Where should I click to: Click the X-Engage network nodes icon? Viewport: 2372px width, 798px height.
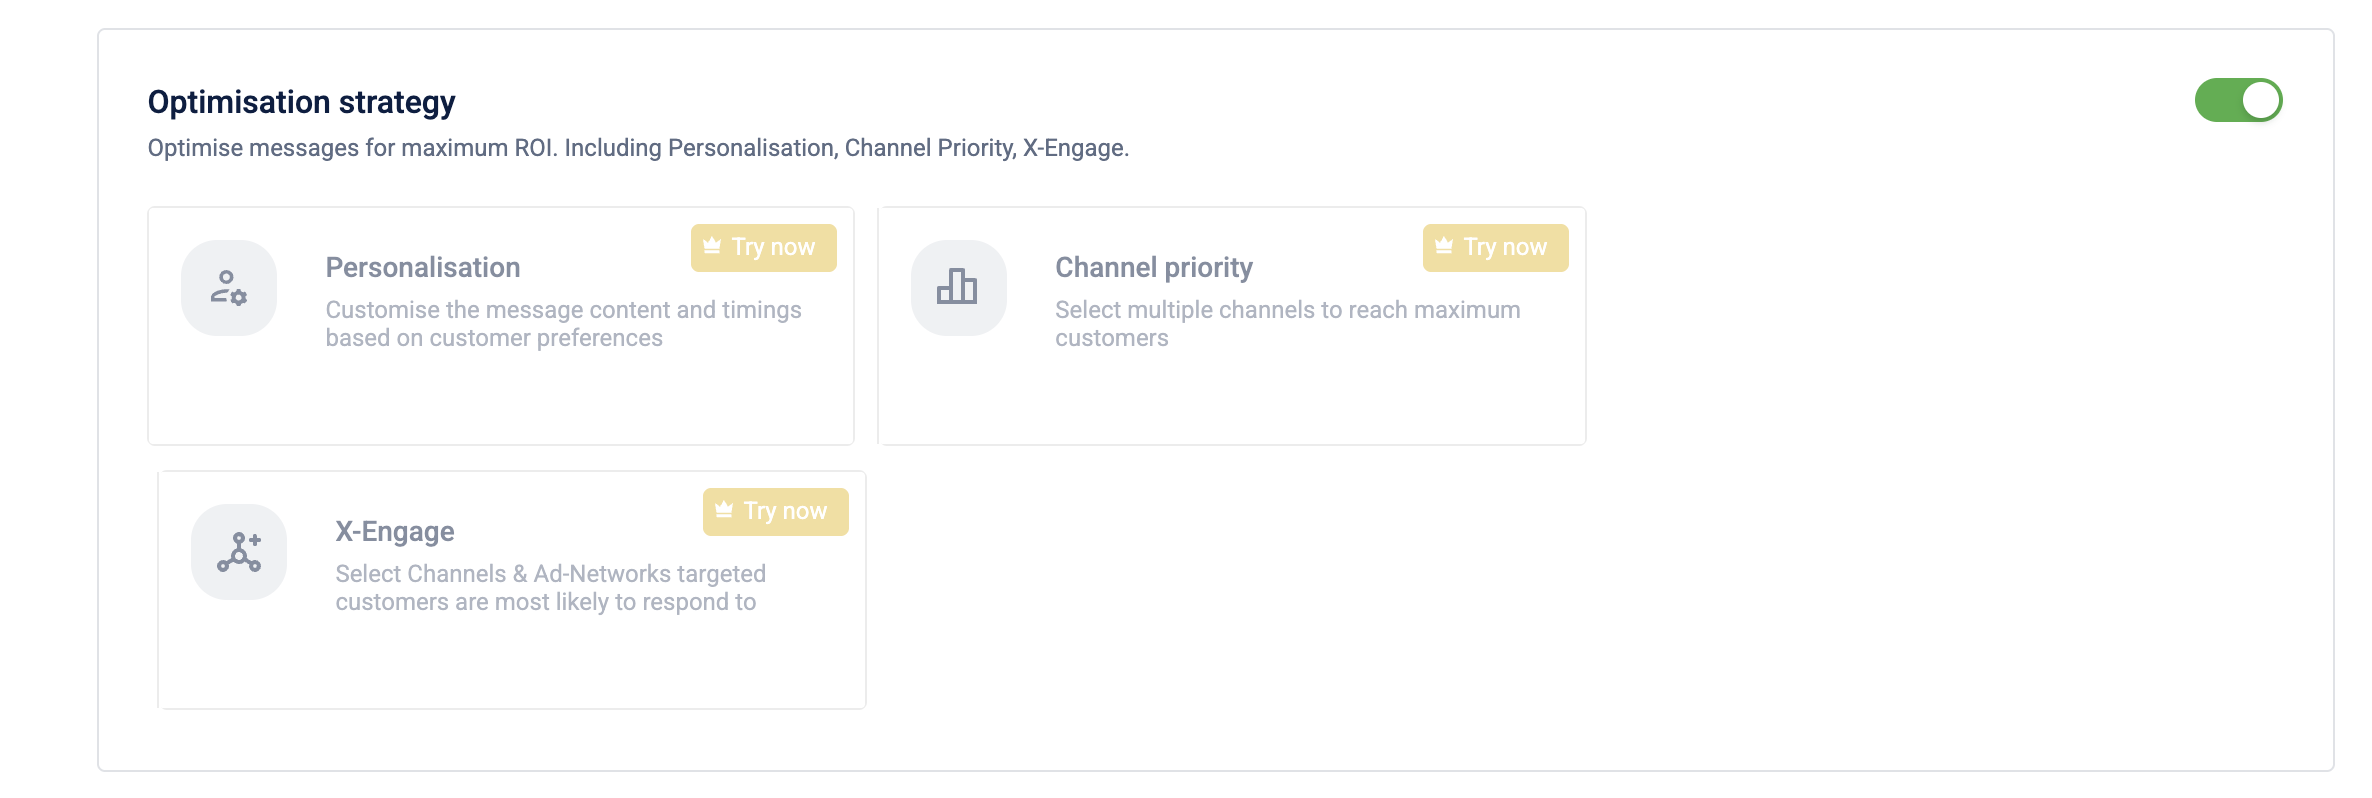coord(239,552)
